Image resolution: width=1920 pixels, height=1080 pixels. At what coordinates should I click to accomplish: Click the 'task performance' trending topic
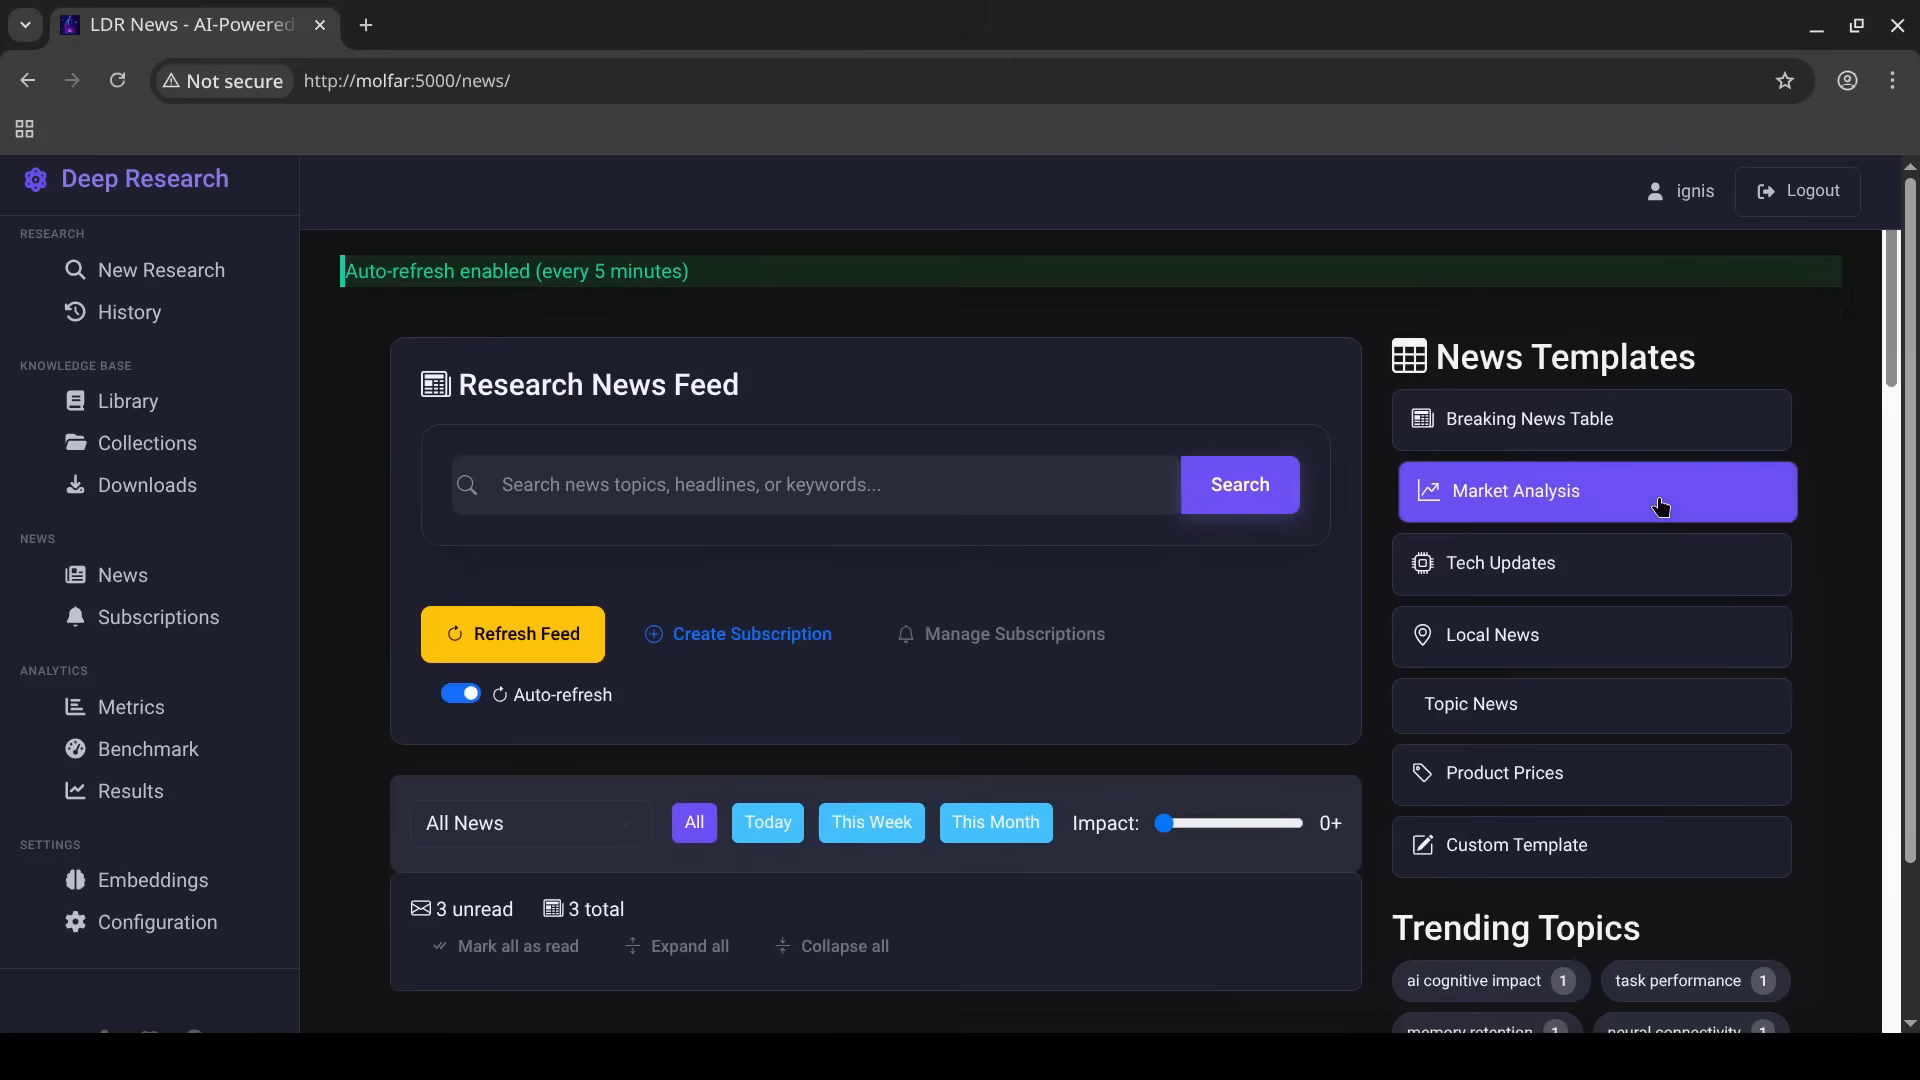click(1695, 981)
